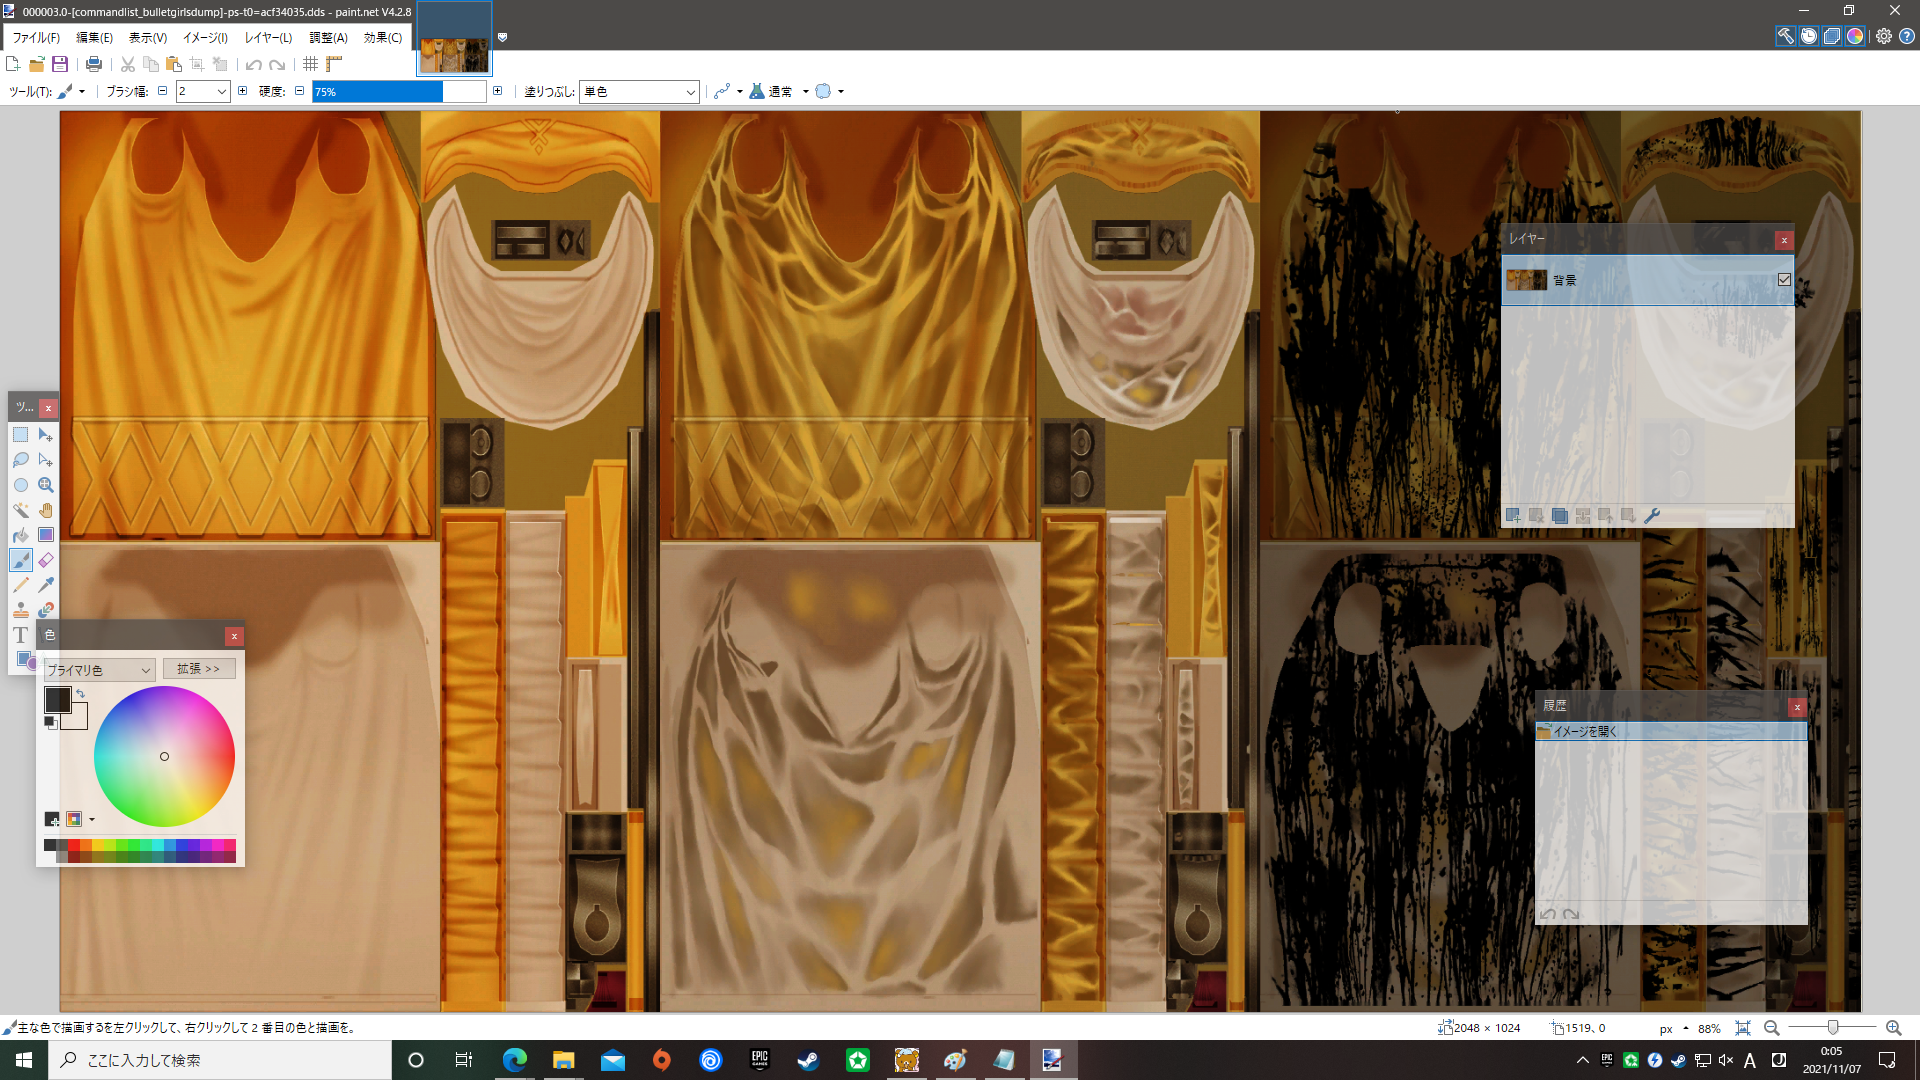1920x1080 pixels.
Task: Toggle rulers display
Action: pos(334,64)
